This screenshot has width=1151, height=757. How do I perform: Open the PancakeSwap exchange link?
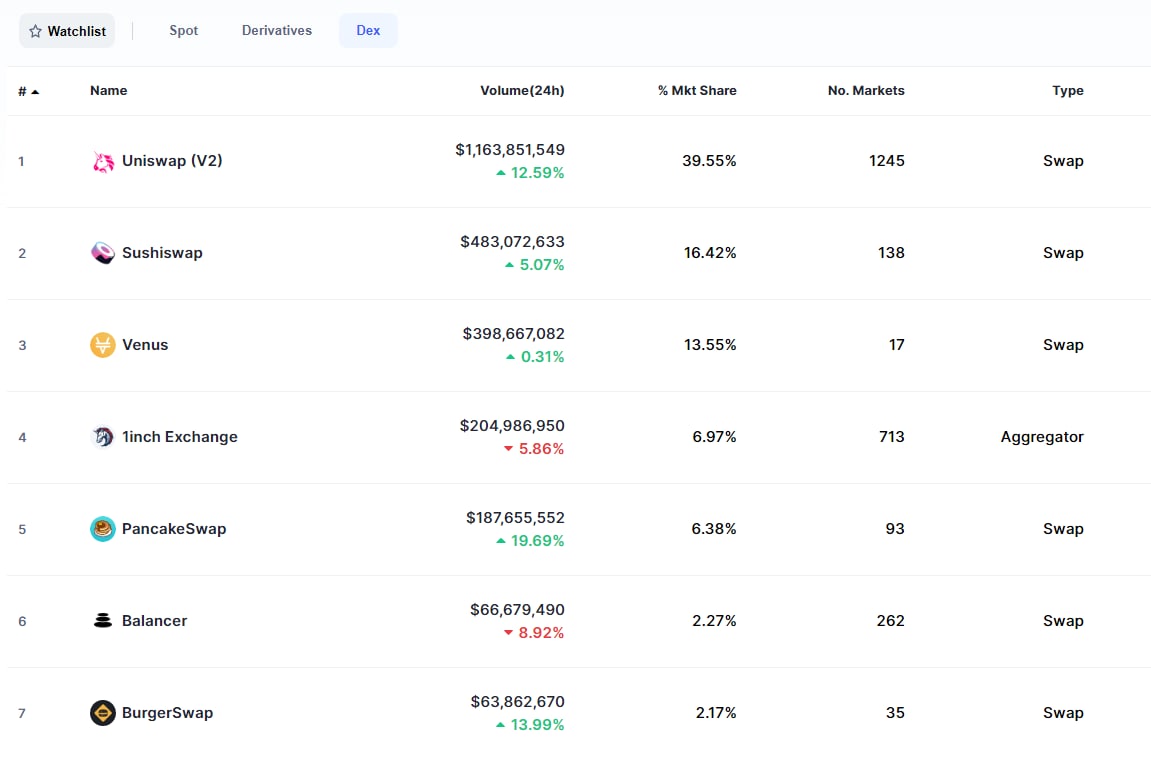pyautogui.click(x=174, y=529)
